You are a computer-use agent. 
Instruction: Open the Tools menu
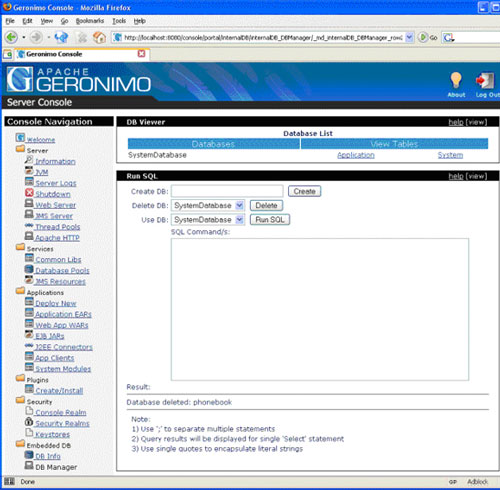pos(119,21)
